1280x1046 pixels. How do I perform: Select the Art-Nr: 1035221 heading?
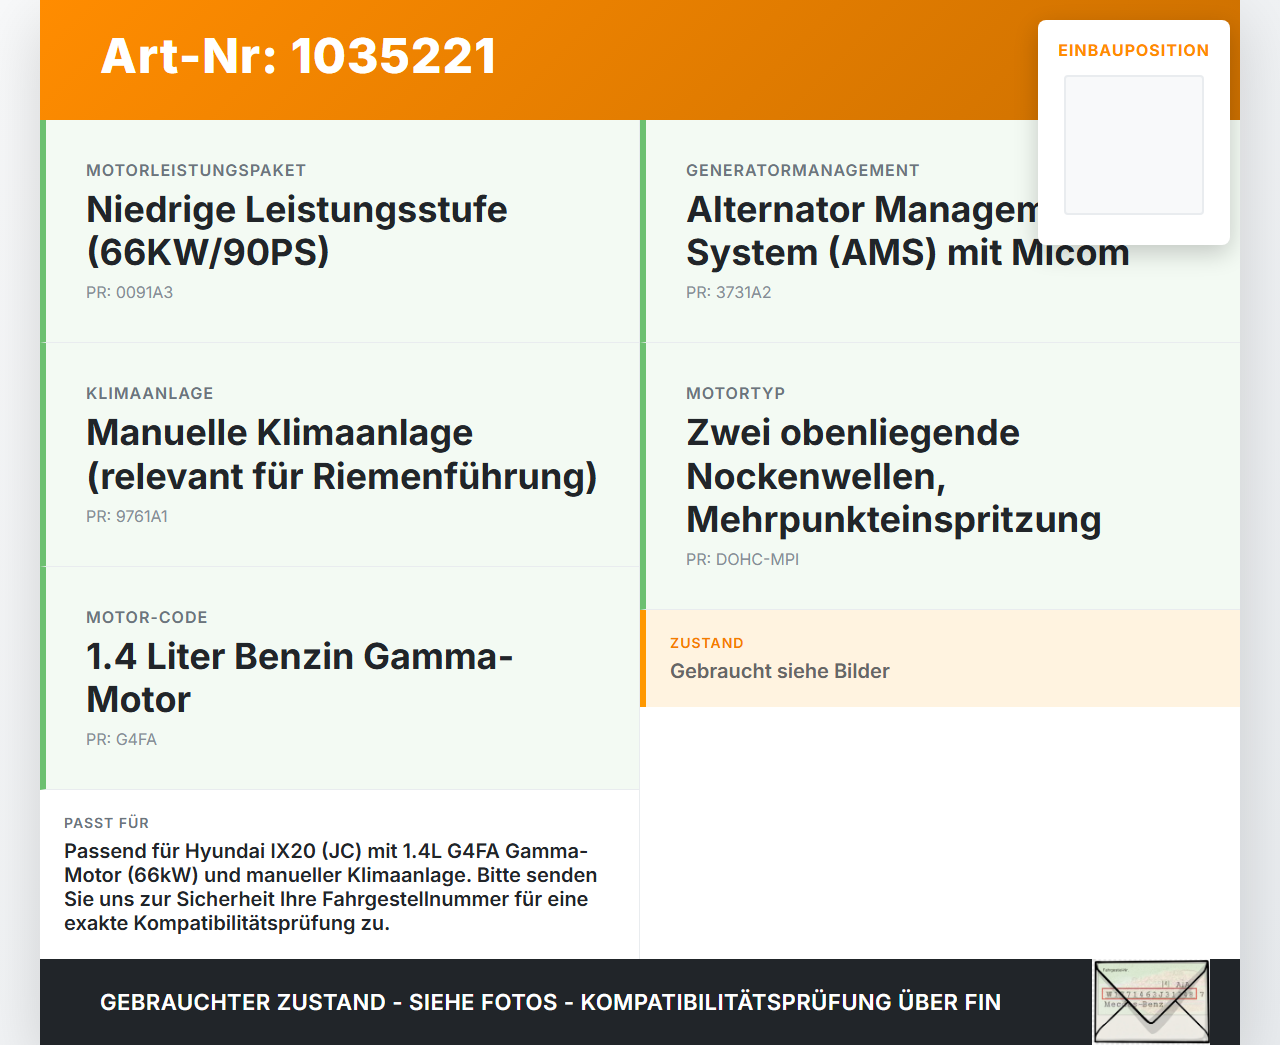[x=298, y=56]
